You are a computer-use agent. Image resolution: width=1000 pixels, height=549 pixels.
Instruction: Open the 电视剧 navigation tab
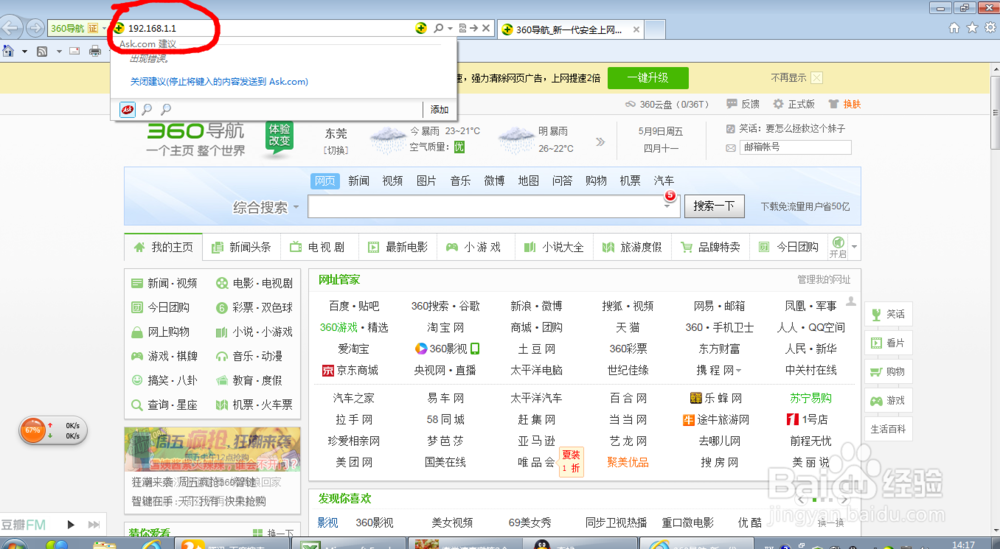[318, 247]
